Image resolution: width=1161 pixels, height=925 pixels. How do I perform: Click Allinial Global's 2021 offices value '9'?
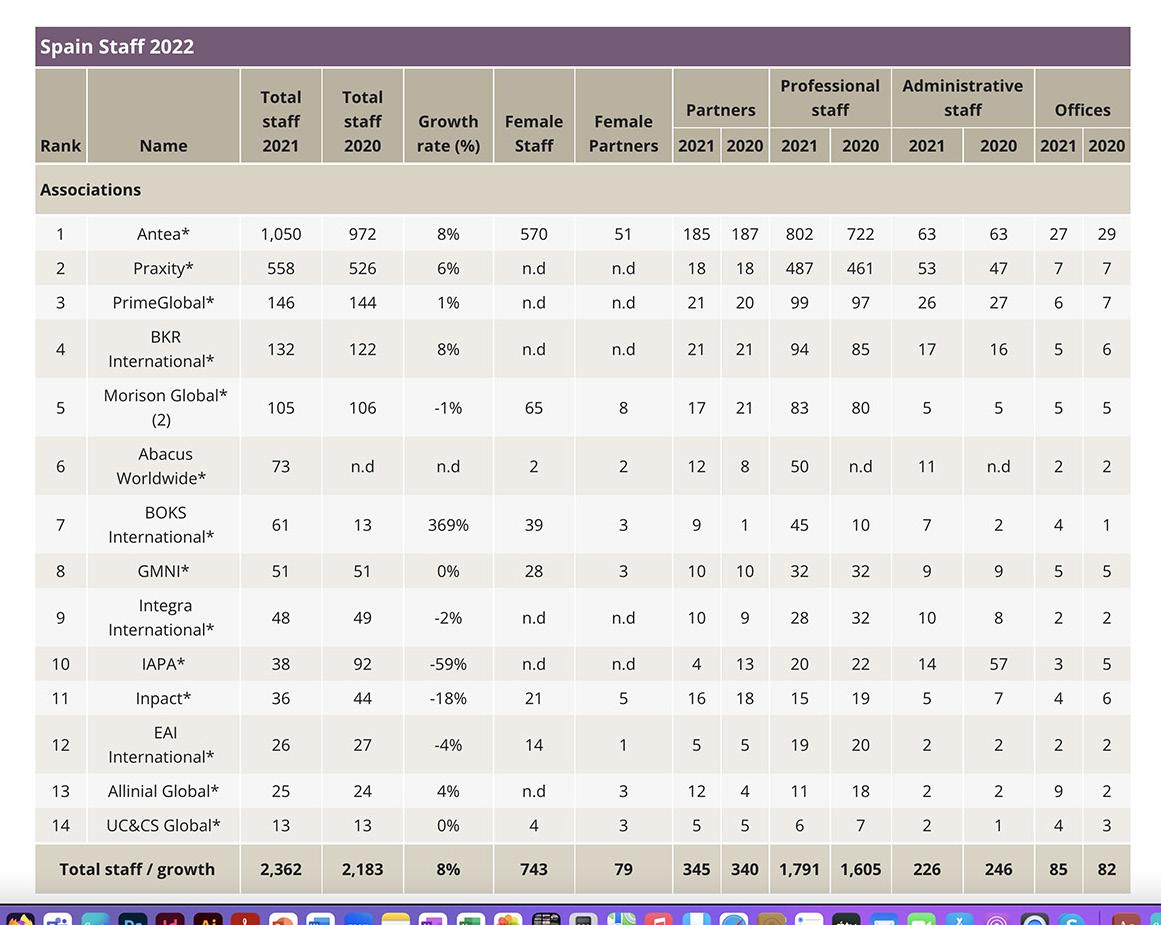pyautogui.click(x=1058, y=791)
